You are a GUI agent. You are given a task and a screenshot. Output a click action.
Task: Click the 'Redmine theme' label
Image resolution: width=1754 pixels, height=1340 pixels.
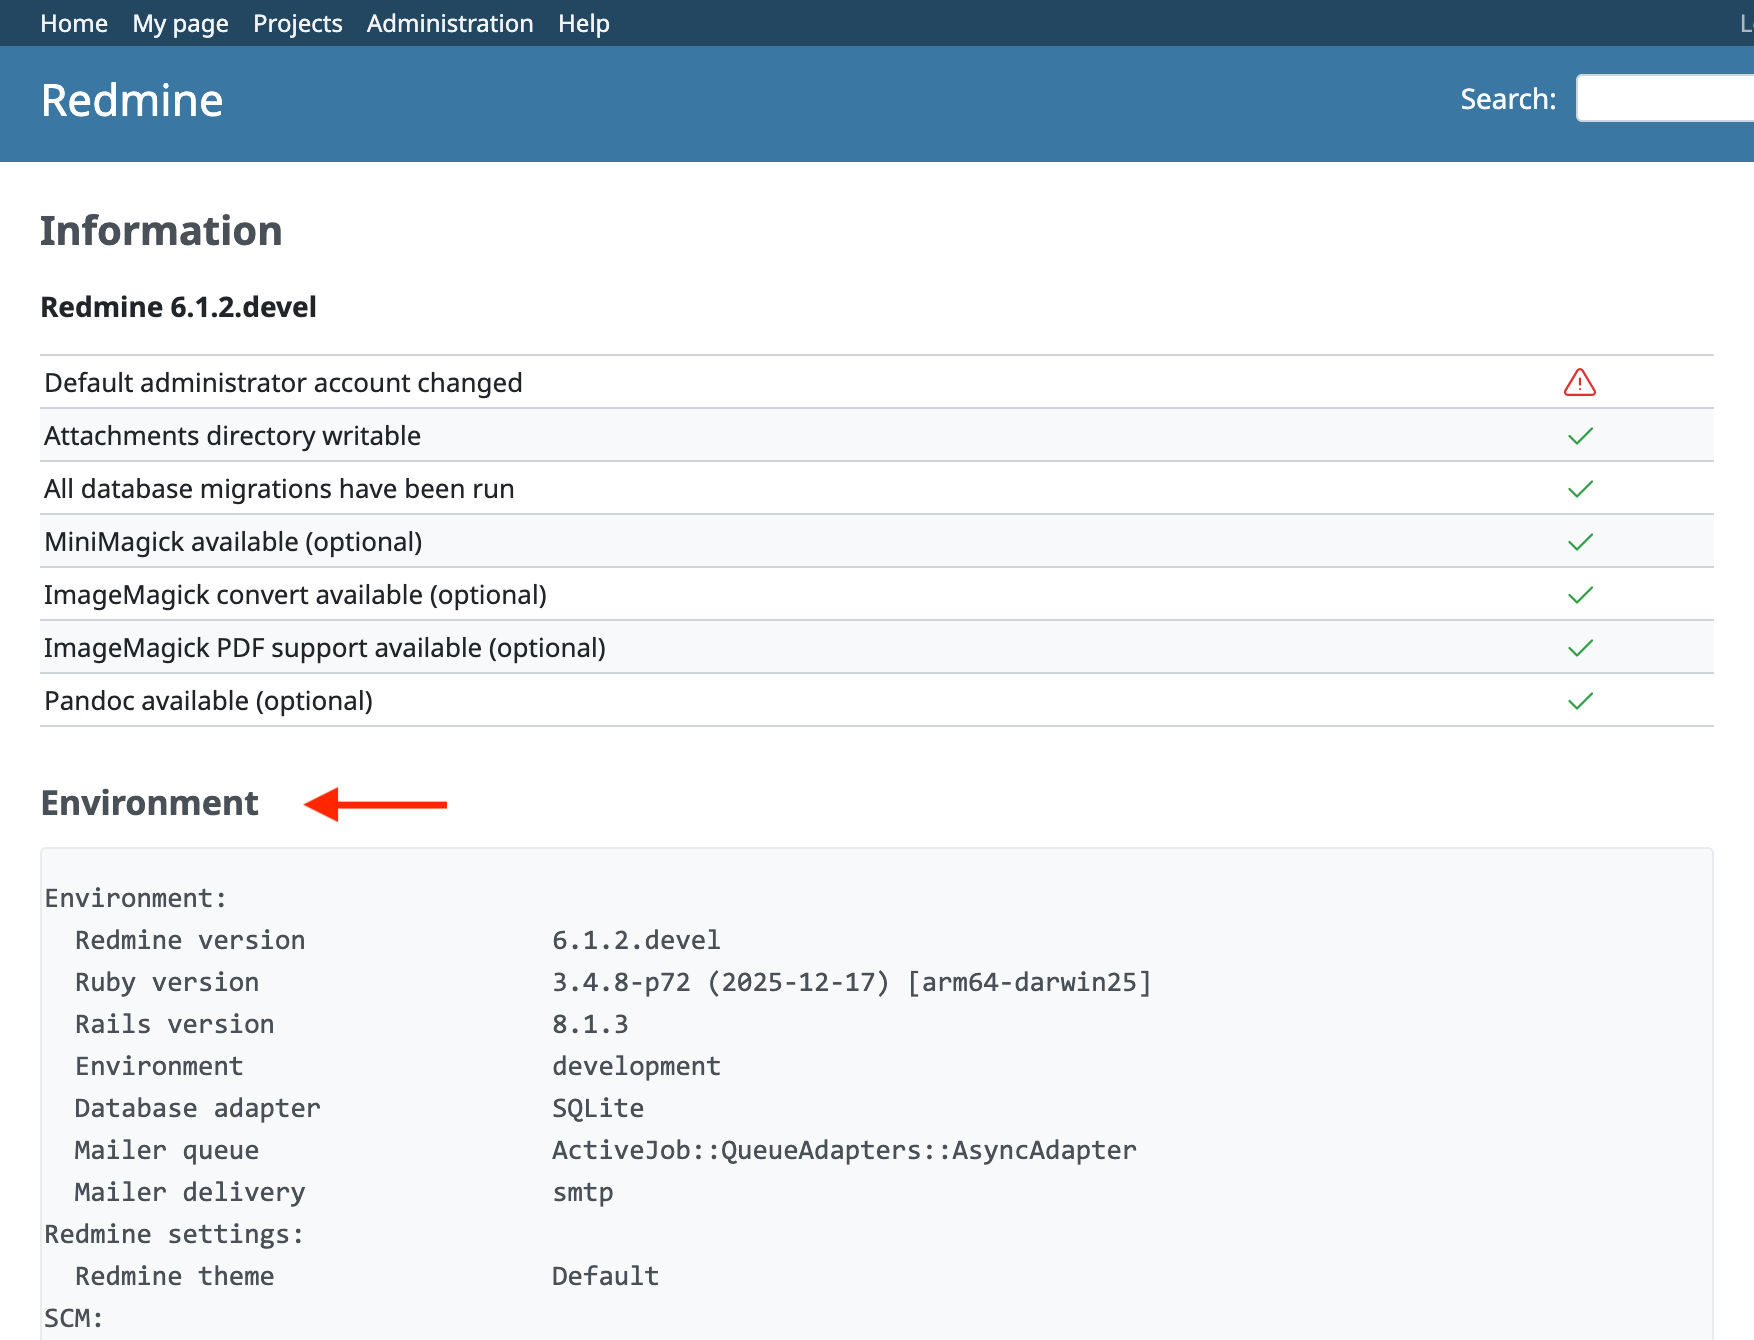click(174, 1276)
